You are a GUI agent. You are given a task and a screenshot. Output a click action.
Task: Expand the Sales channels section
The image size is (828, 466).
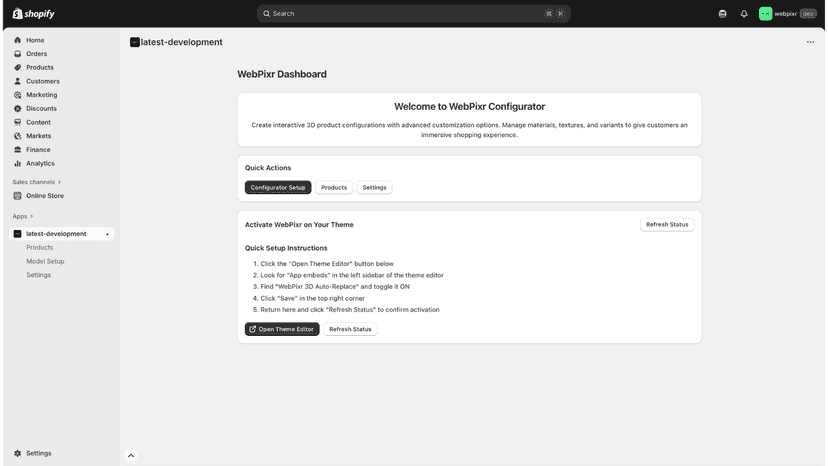pyautogui.click(x=36, y=182)
